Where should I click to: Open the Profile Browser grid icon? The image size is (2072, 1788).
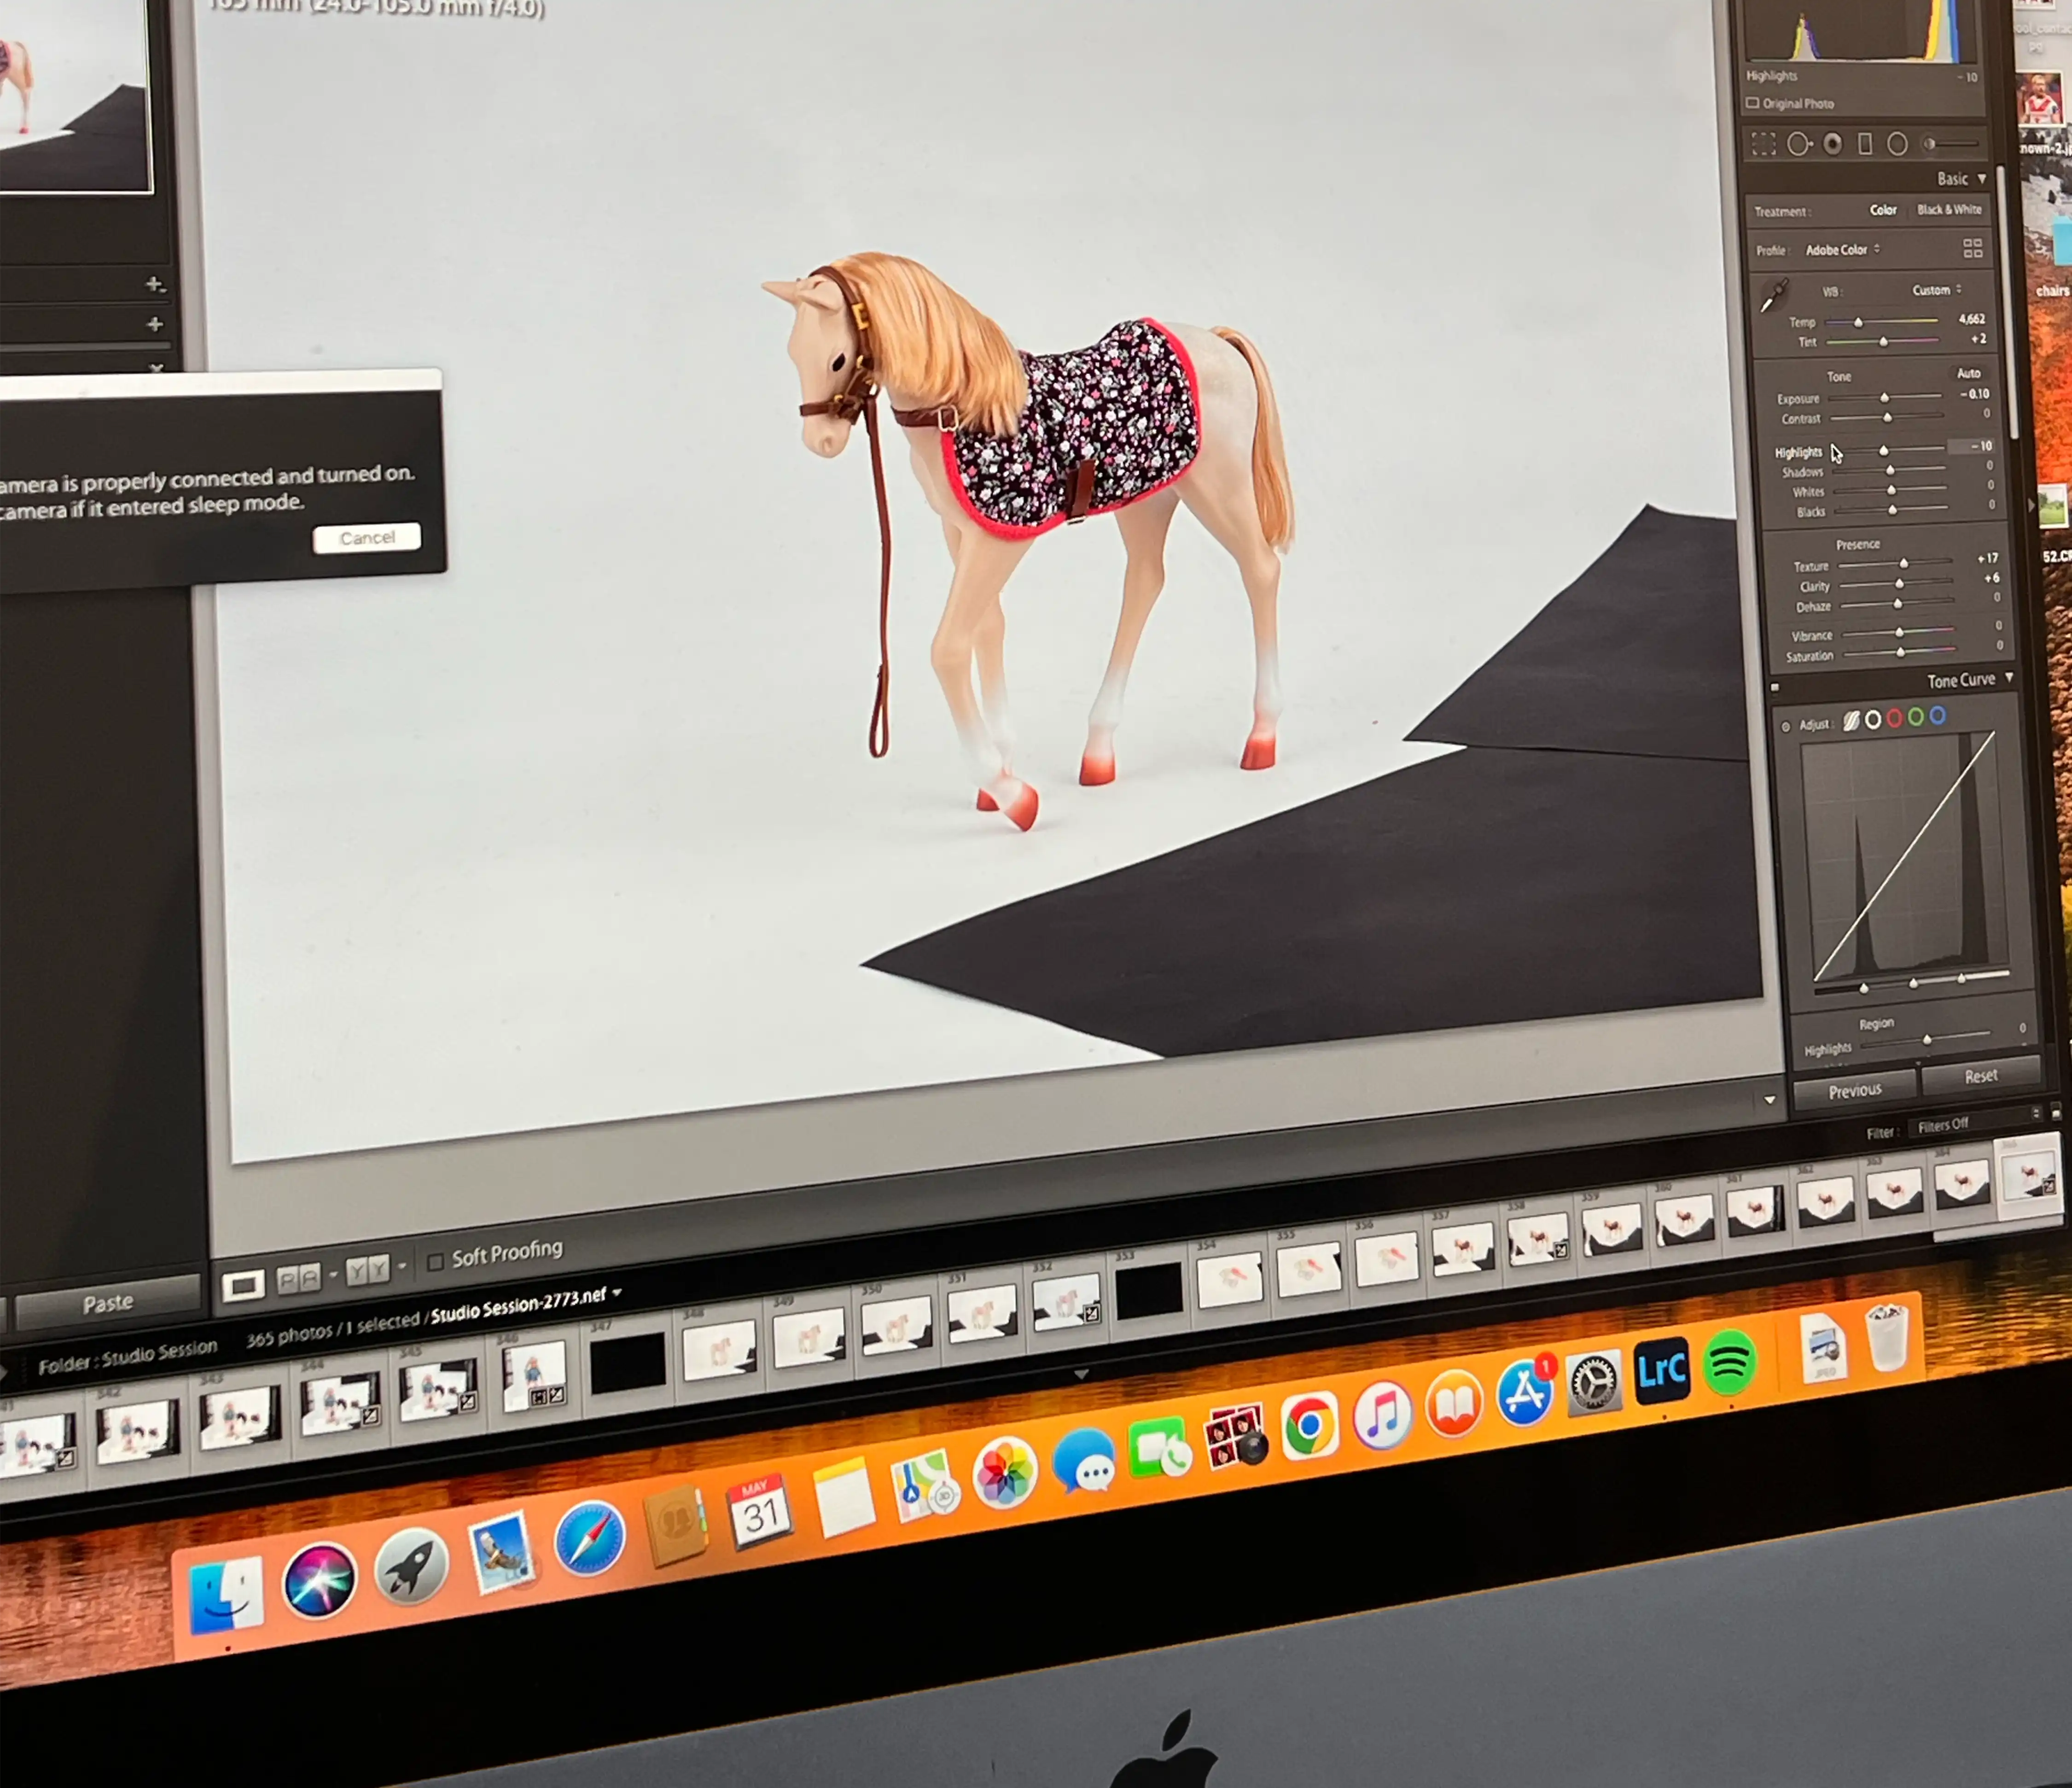pyautogui.click(x=1972, y=248)
